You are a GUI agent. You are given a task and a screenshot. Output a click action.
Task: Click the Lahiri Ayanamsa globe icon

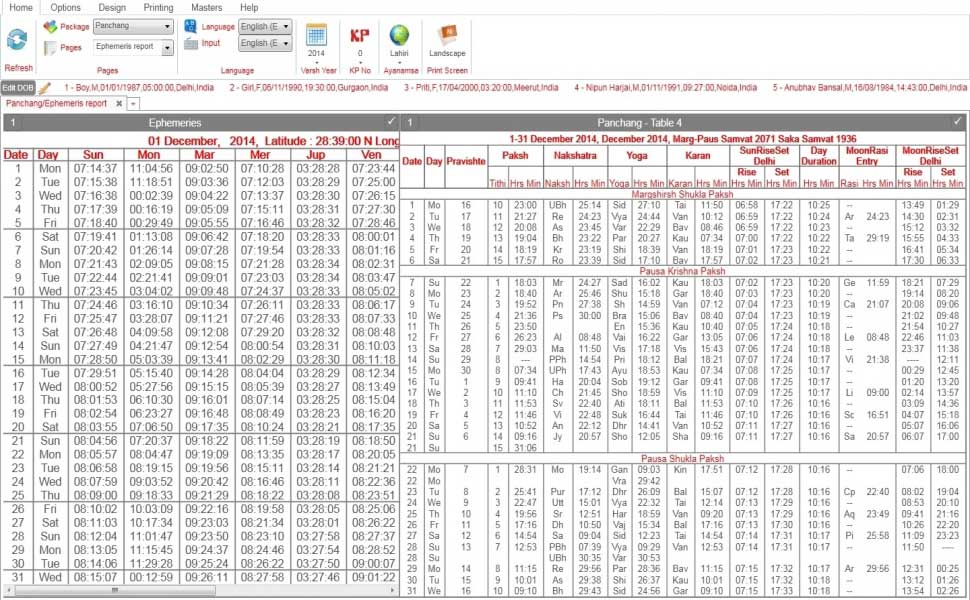tap(399, 35)
